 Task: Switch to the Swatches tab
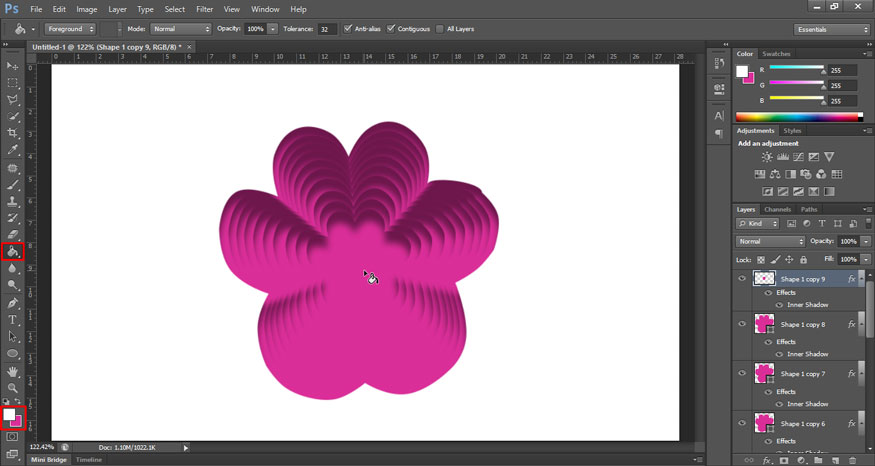point(776,53)
